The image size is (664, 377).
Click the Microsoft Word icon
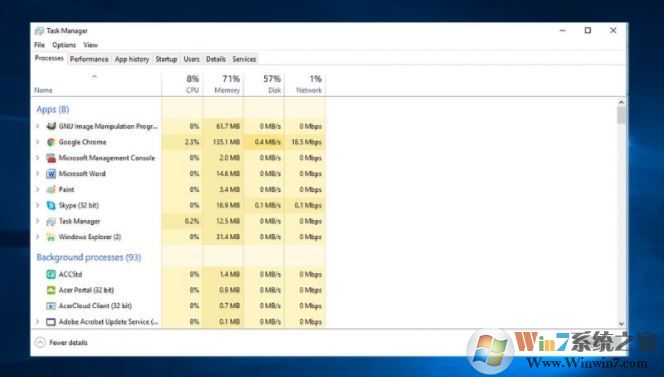(51, 174)
